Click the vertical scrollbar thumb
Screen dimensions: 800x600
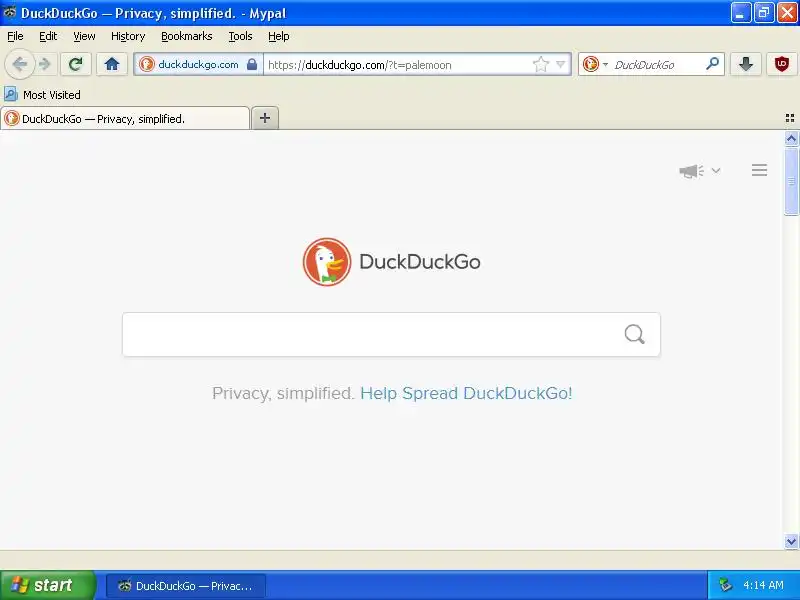point(791,181)
